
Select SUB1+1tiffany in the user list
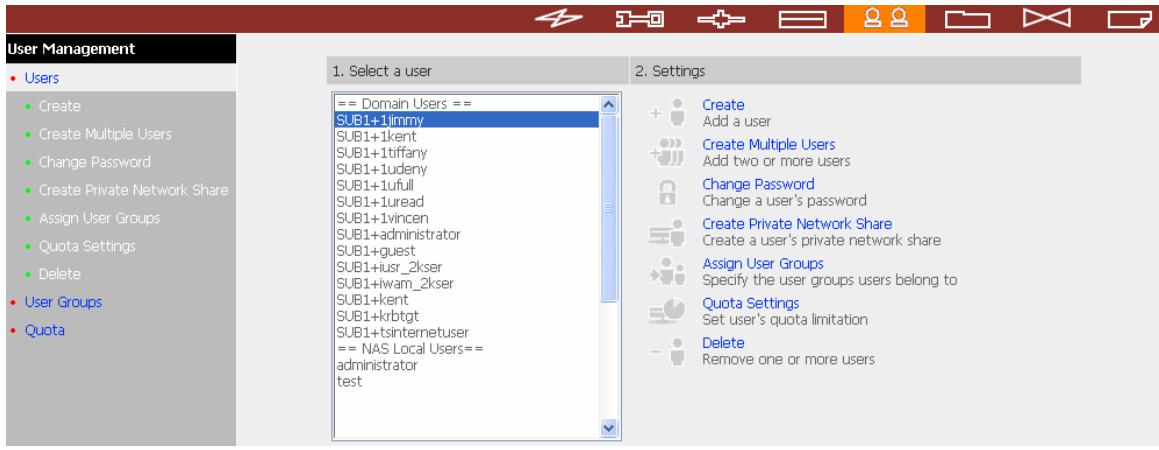click(x=466, y=153)
